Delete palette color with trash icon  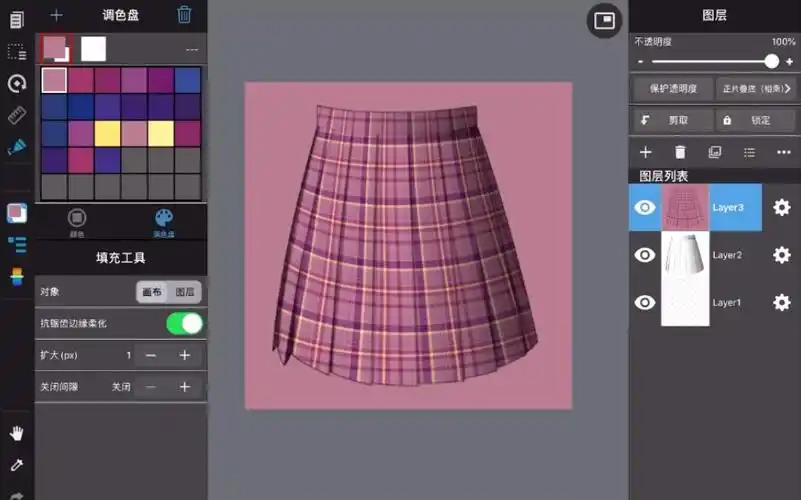[x=184, y=14]
